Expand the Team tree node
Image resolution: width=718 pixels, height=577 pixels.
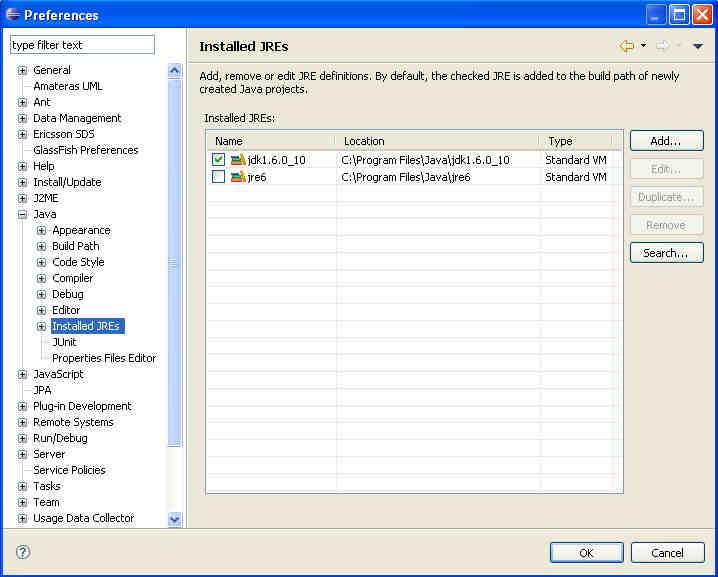tap(22, 503)
